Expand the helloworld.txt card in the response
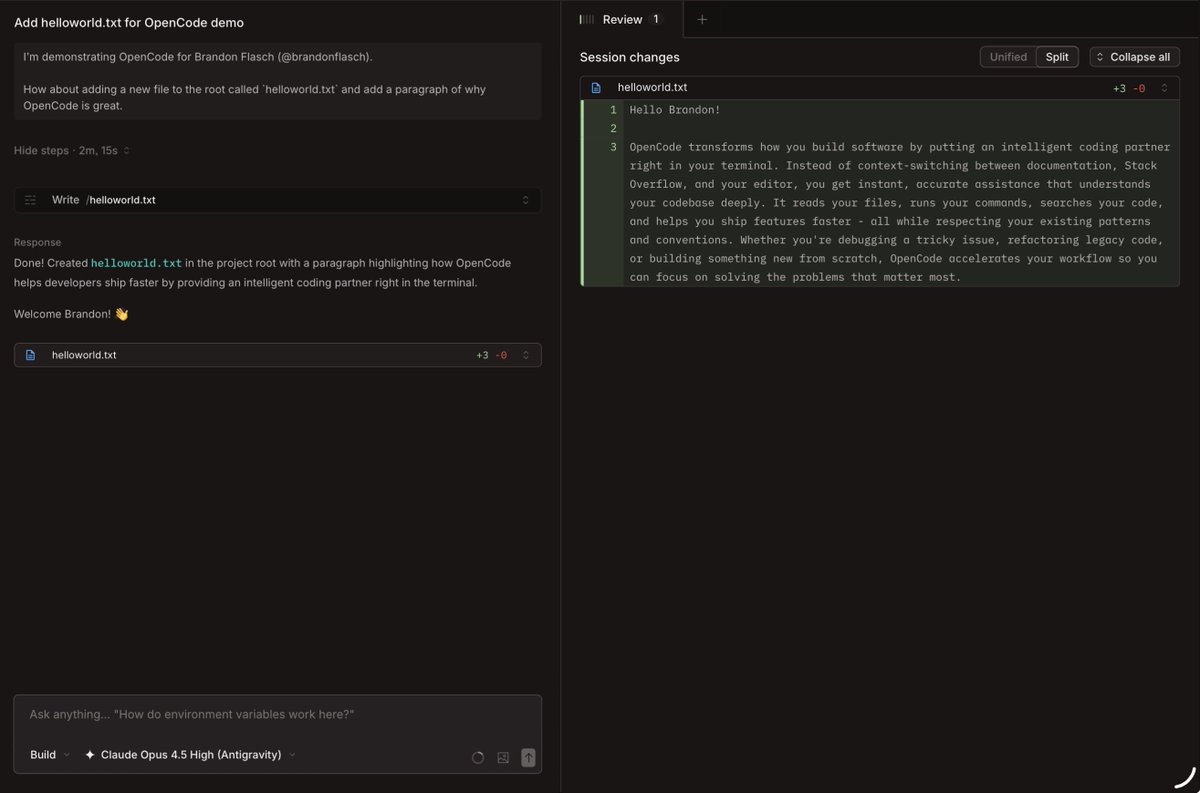Image resolution: width=1200 pixels, height=793 pixels. pyautogui.click(x=277, y=355)
